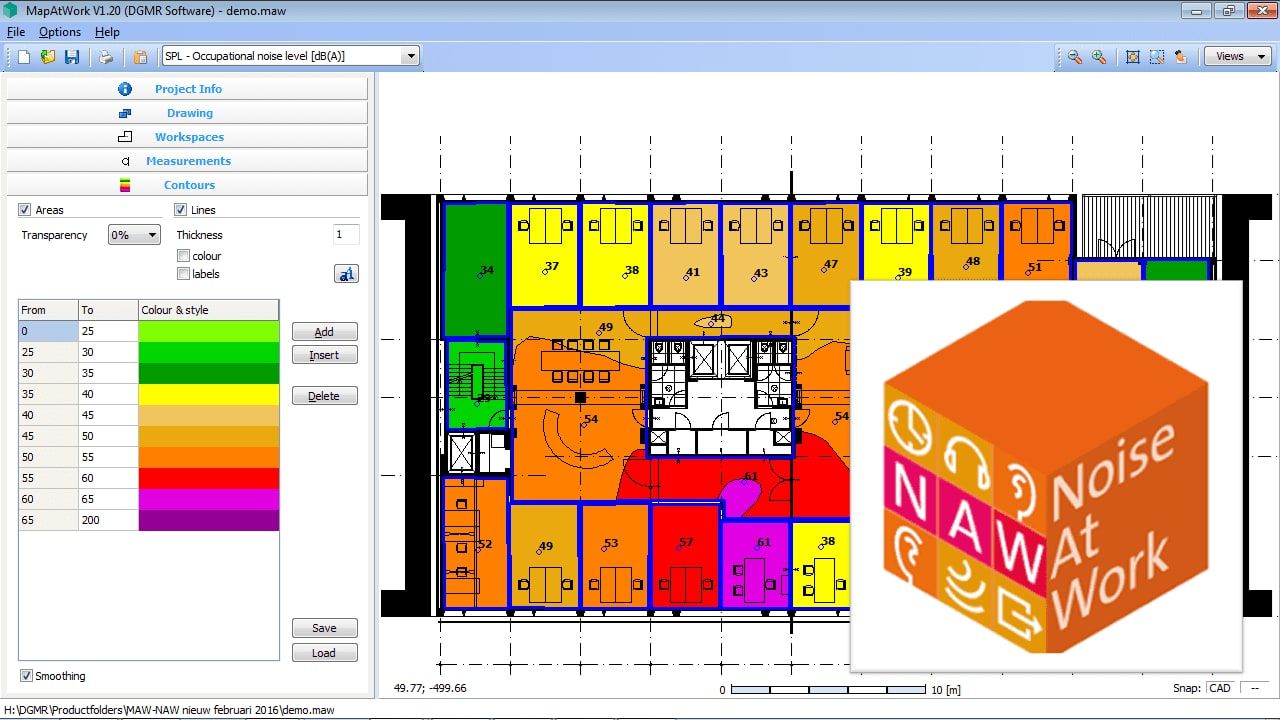Viewport: 1280px width, 720px height.
Task: Click the icon beside Drawing
Action: tap(125, 113)
